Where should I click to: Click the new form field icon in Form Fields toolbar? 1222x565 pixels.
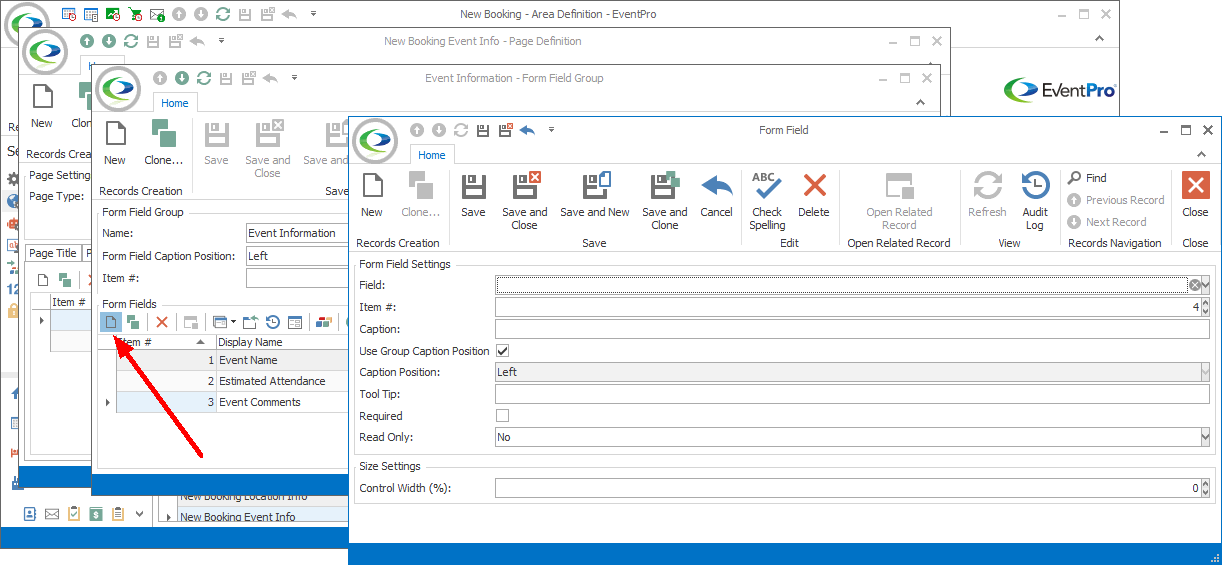click(111, 322)
